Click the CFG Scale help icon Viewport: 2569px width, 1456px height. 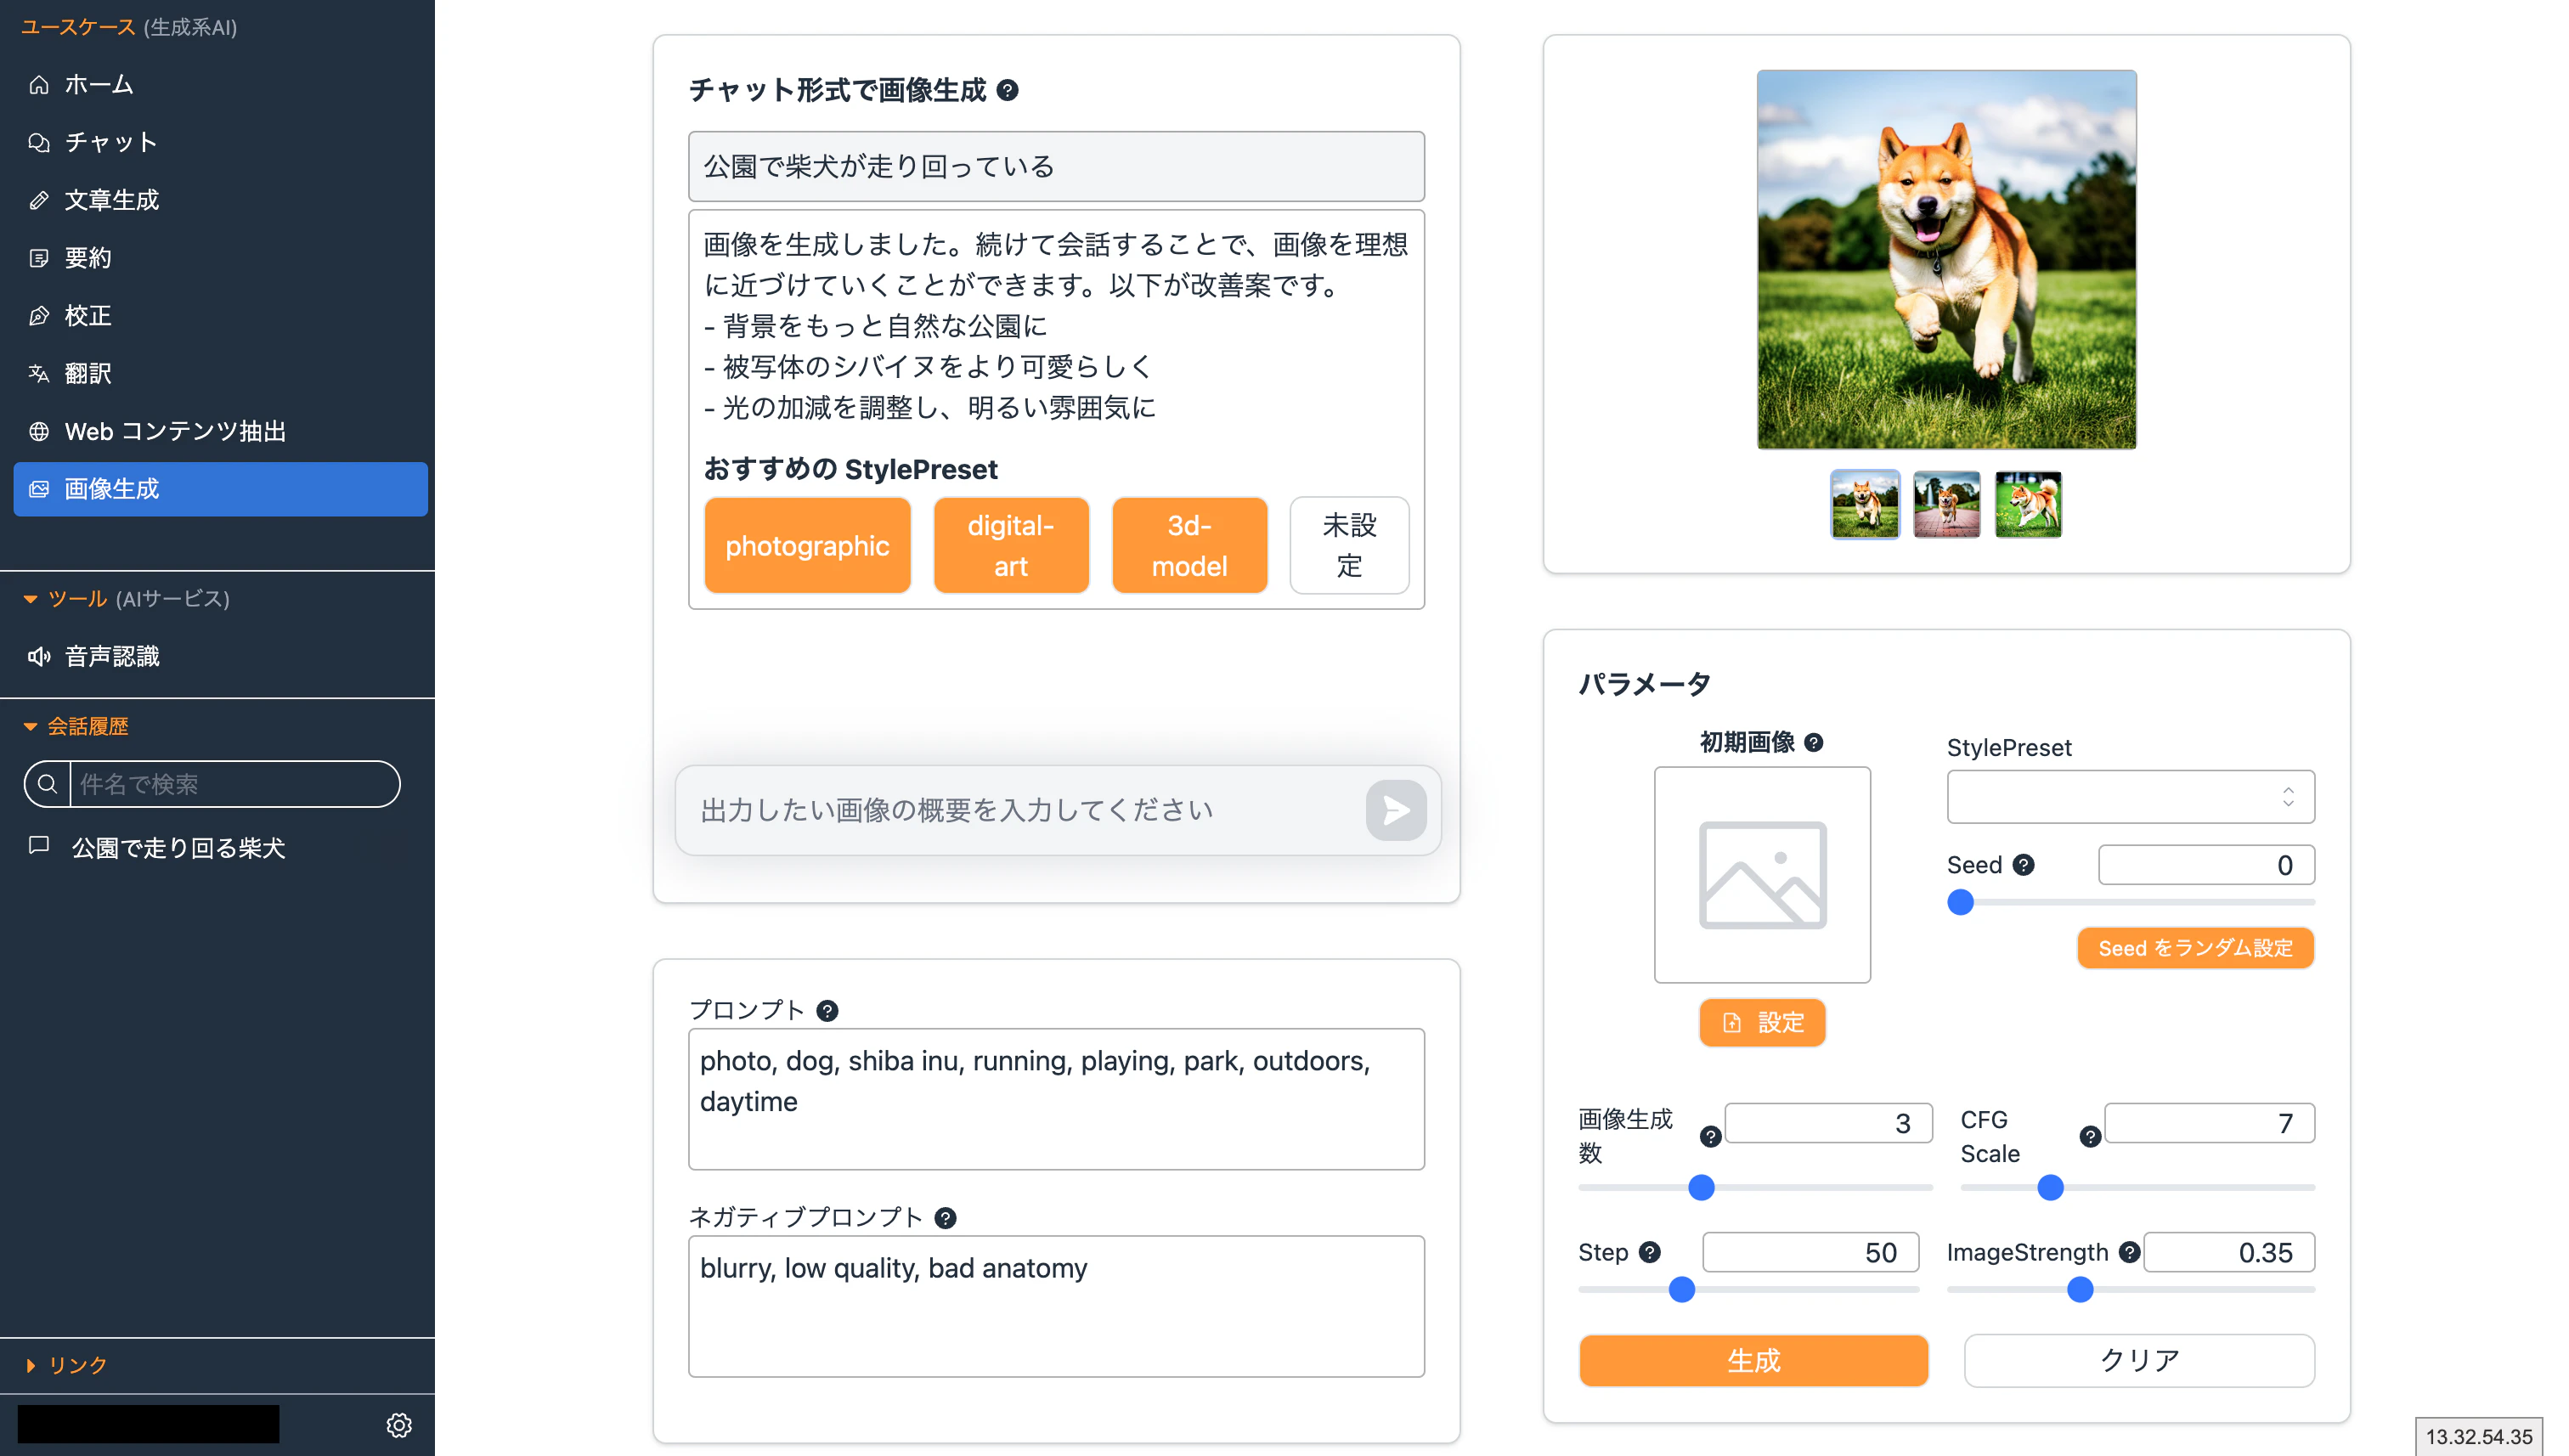(2090, 1137)
